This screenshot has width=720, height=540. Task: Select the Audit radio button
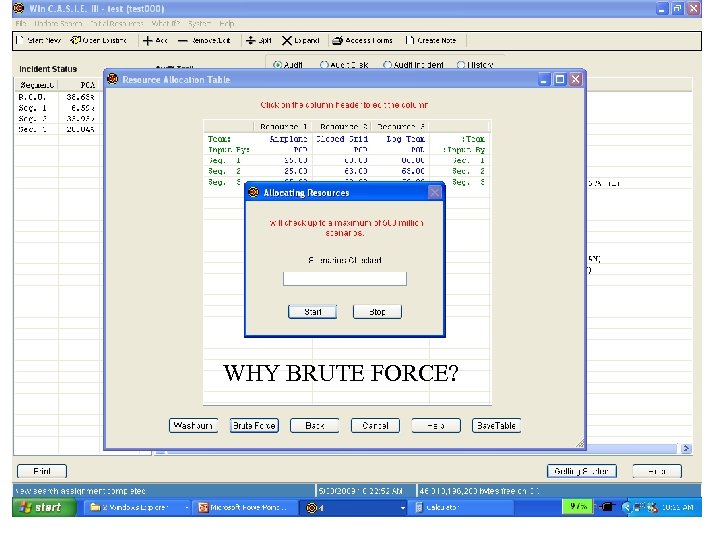coord(277,65)
